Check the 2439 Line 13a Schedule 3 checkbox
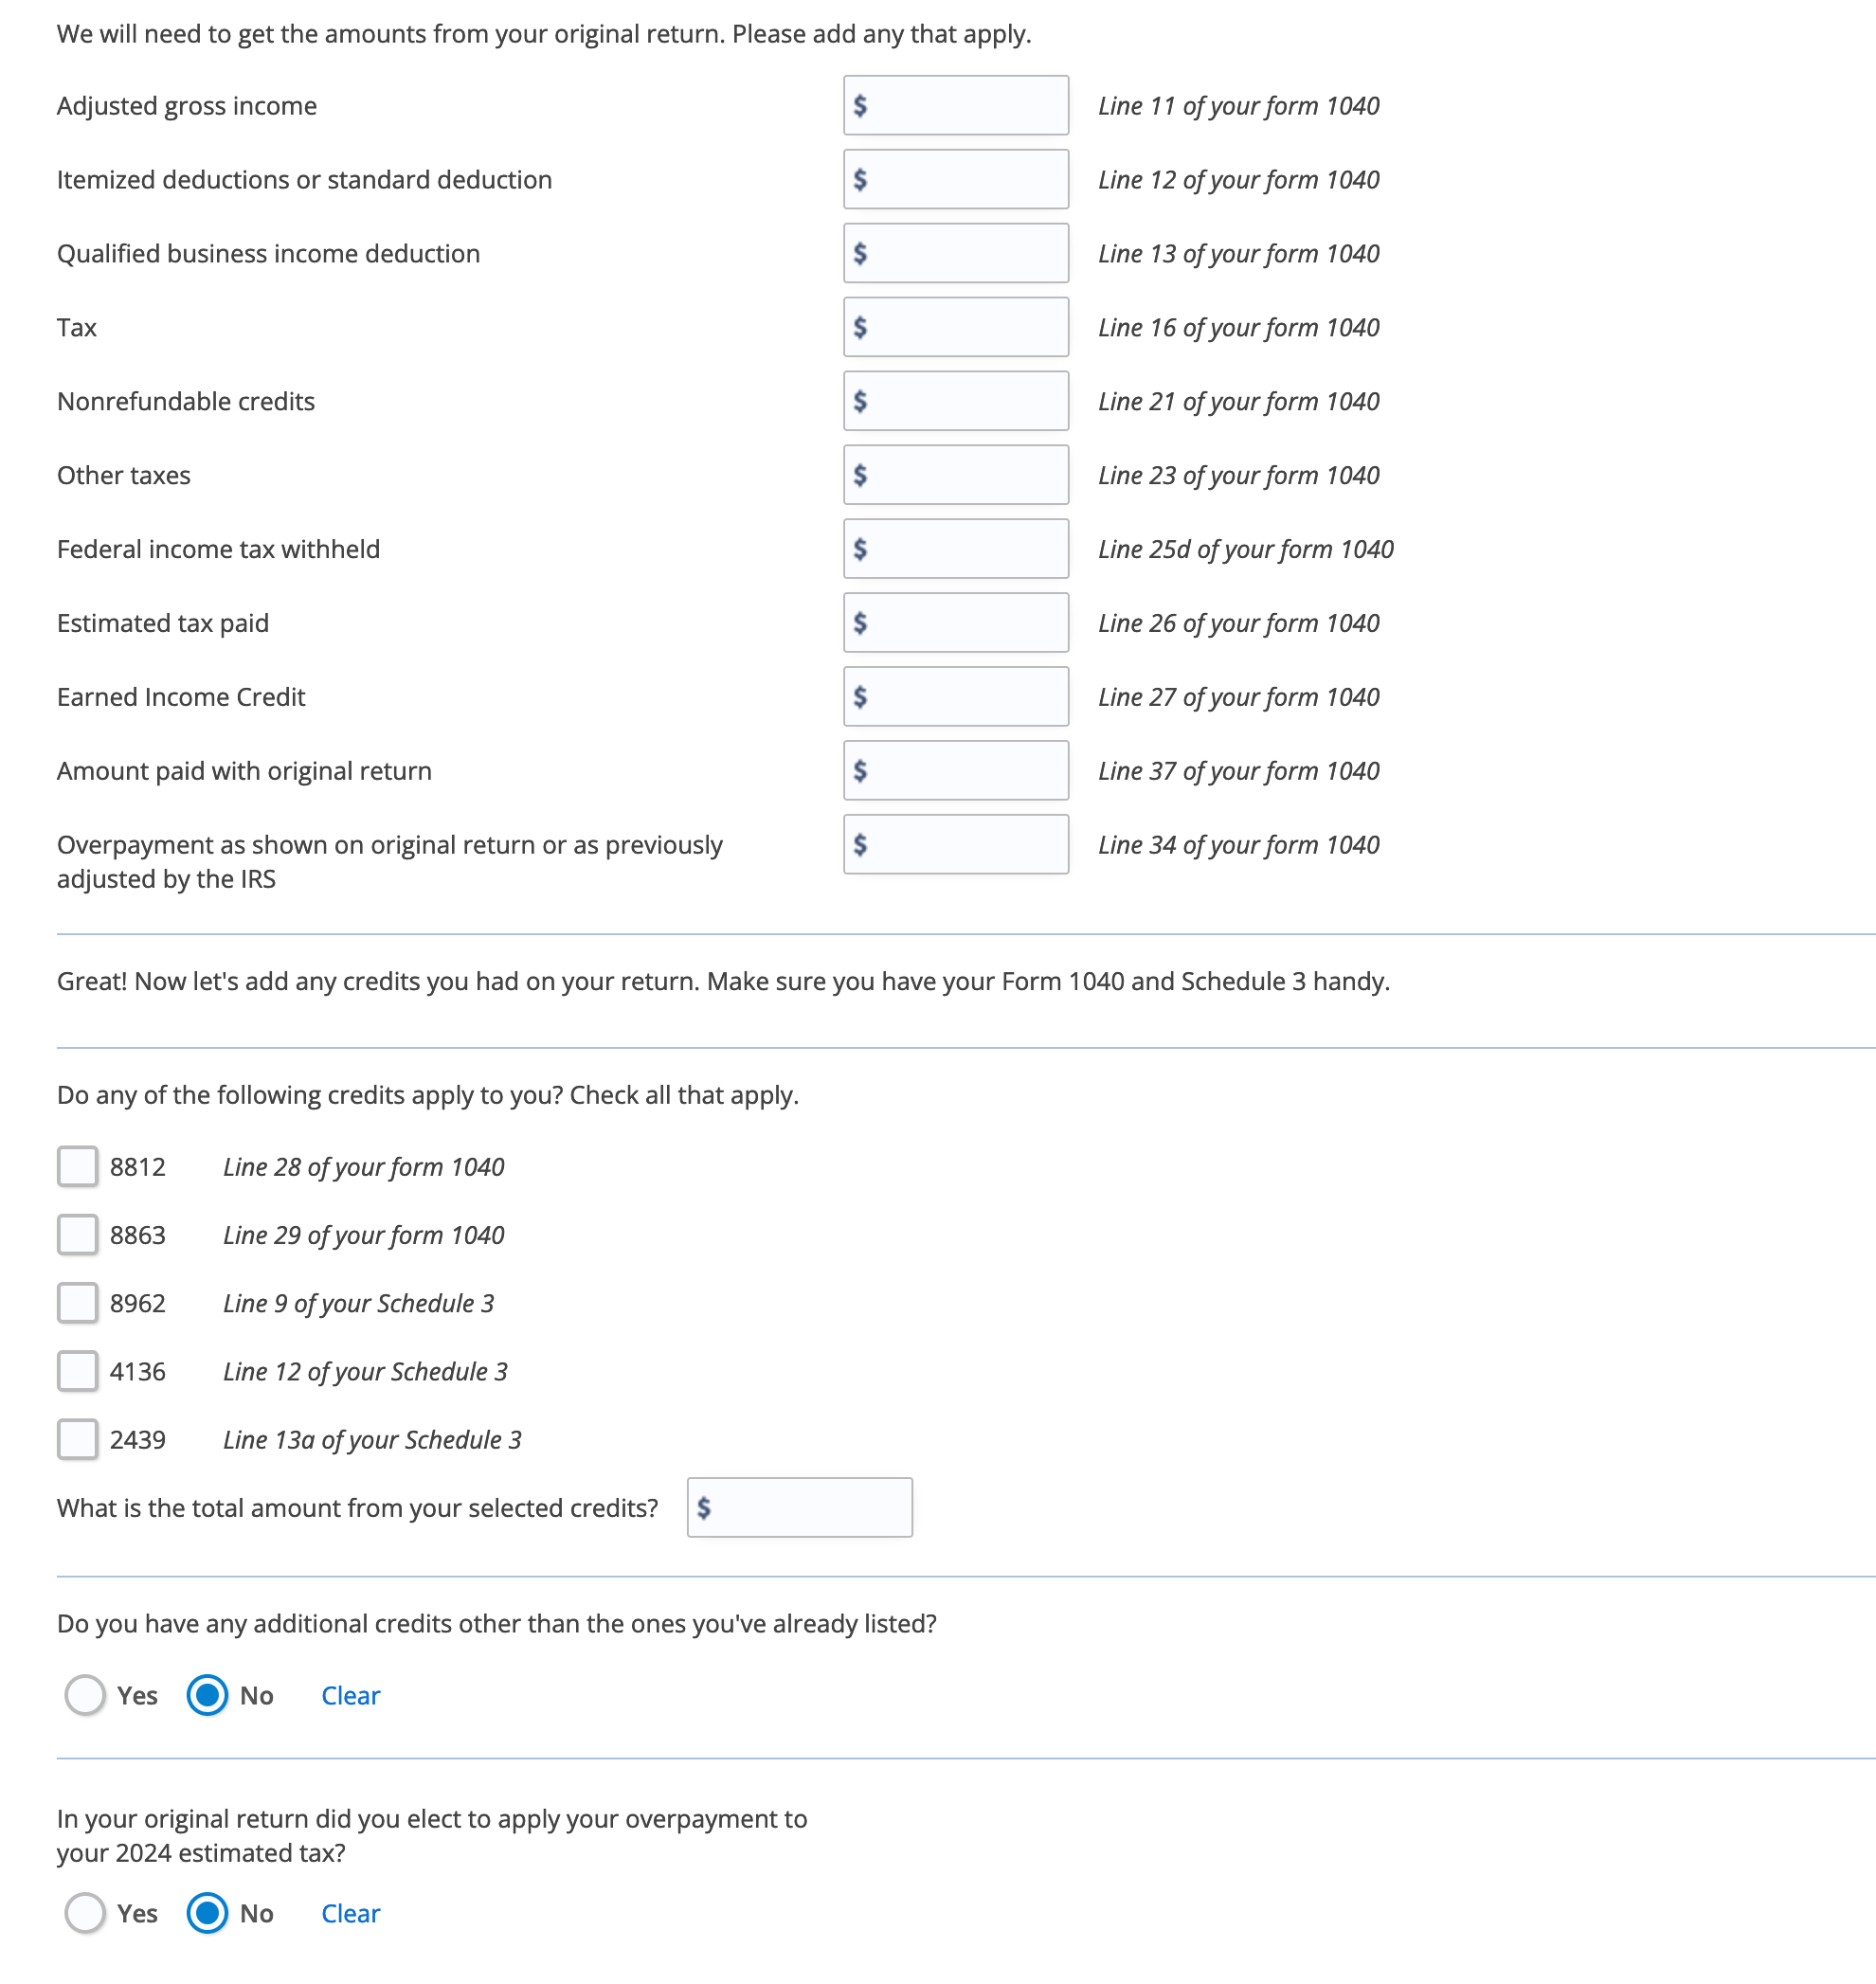Screen dimensions: 1876x1984 pos(80,1437)
